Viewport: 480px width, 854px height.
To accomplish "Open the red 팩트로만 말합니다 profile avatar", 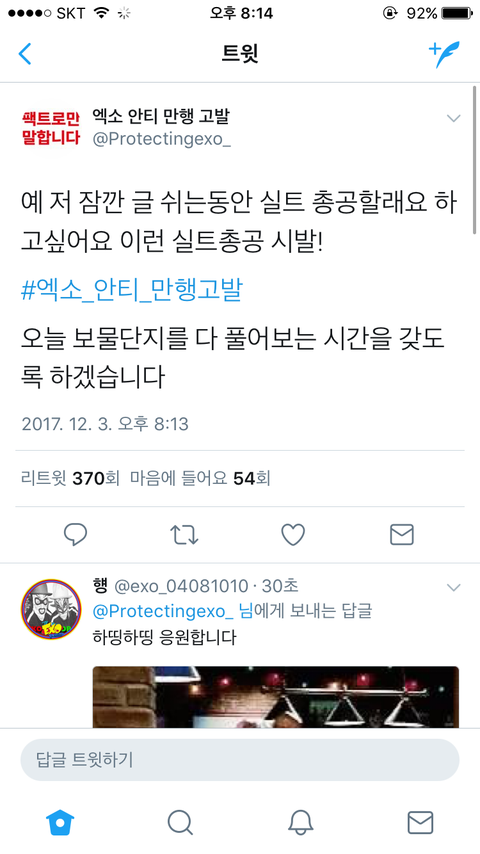I will [51, 127].
